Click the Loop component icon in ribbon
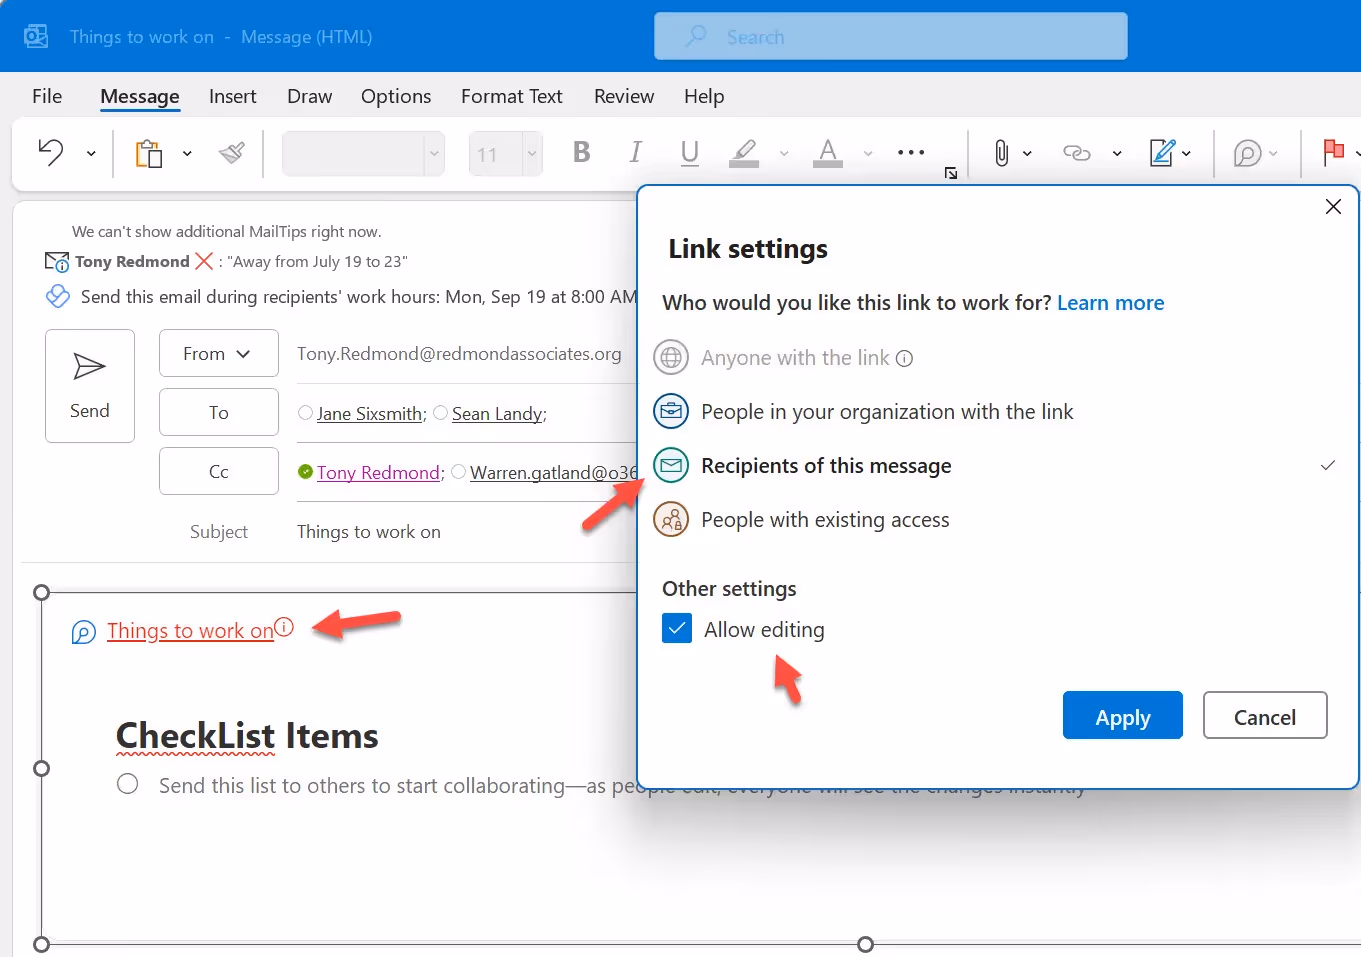Viewport: 1361px width, 957px height. click(1247, 153)
